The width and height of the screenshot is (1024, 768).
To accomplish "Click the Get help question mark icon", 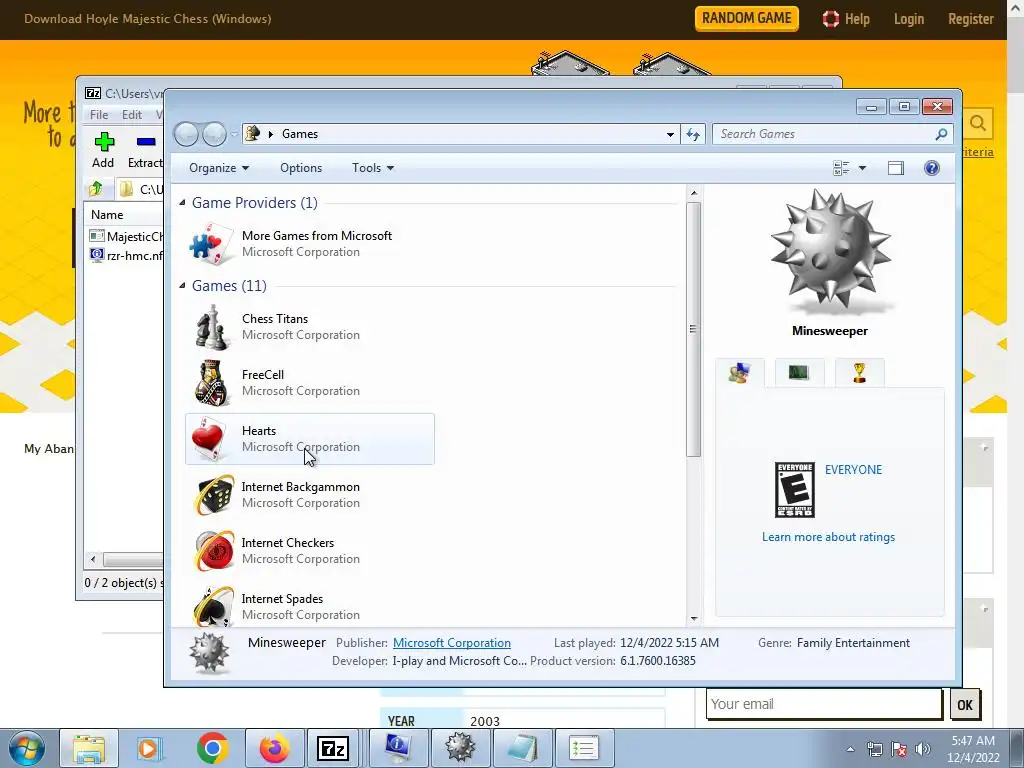I will click(931, 168).
